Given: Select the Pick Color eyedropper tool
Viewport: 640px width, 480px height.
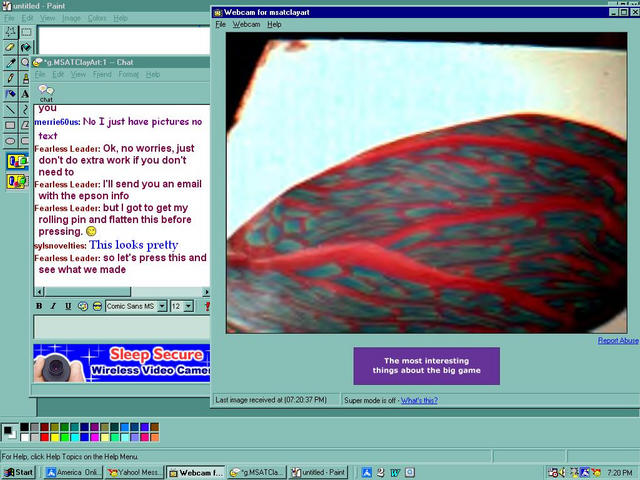Looking at the screenshot, I should (11, 63).
